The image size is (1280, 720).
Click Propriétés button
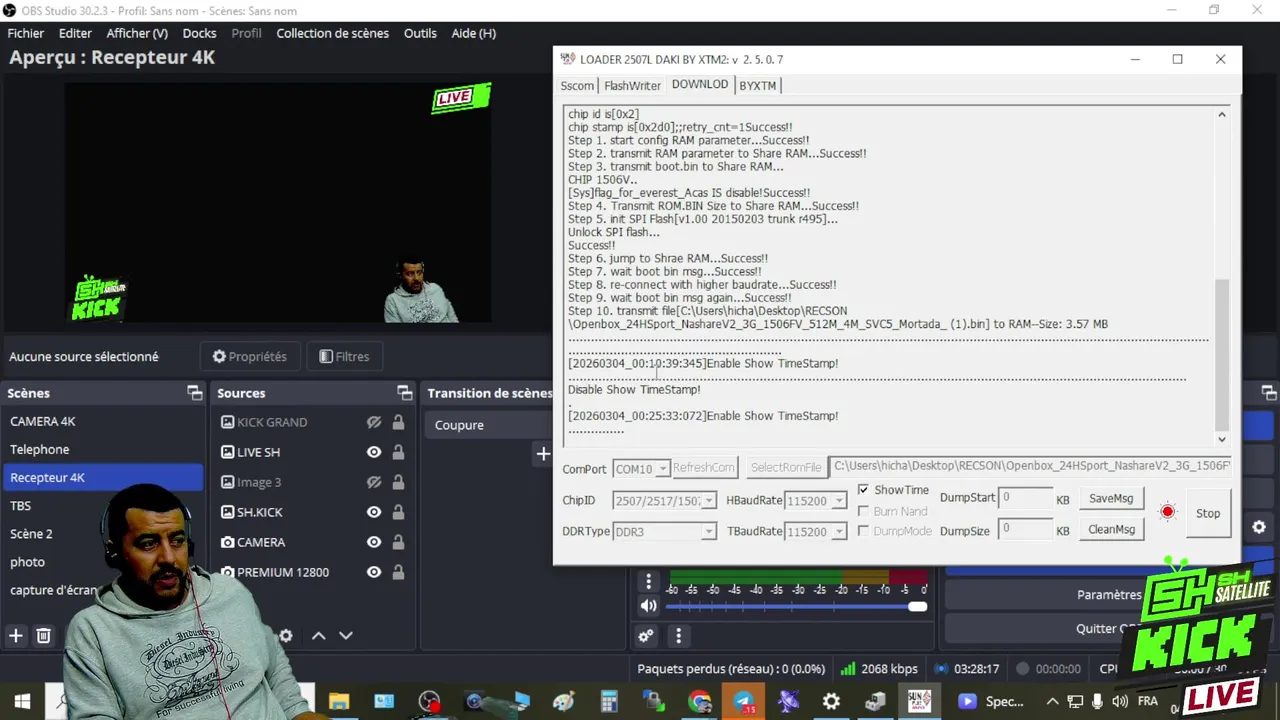pos(250,356)
